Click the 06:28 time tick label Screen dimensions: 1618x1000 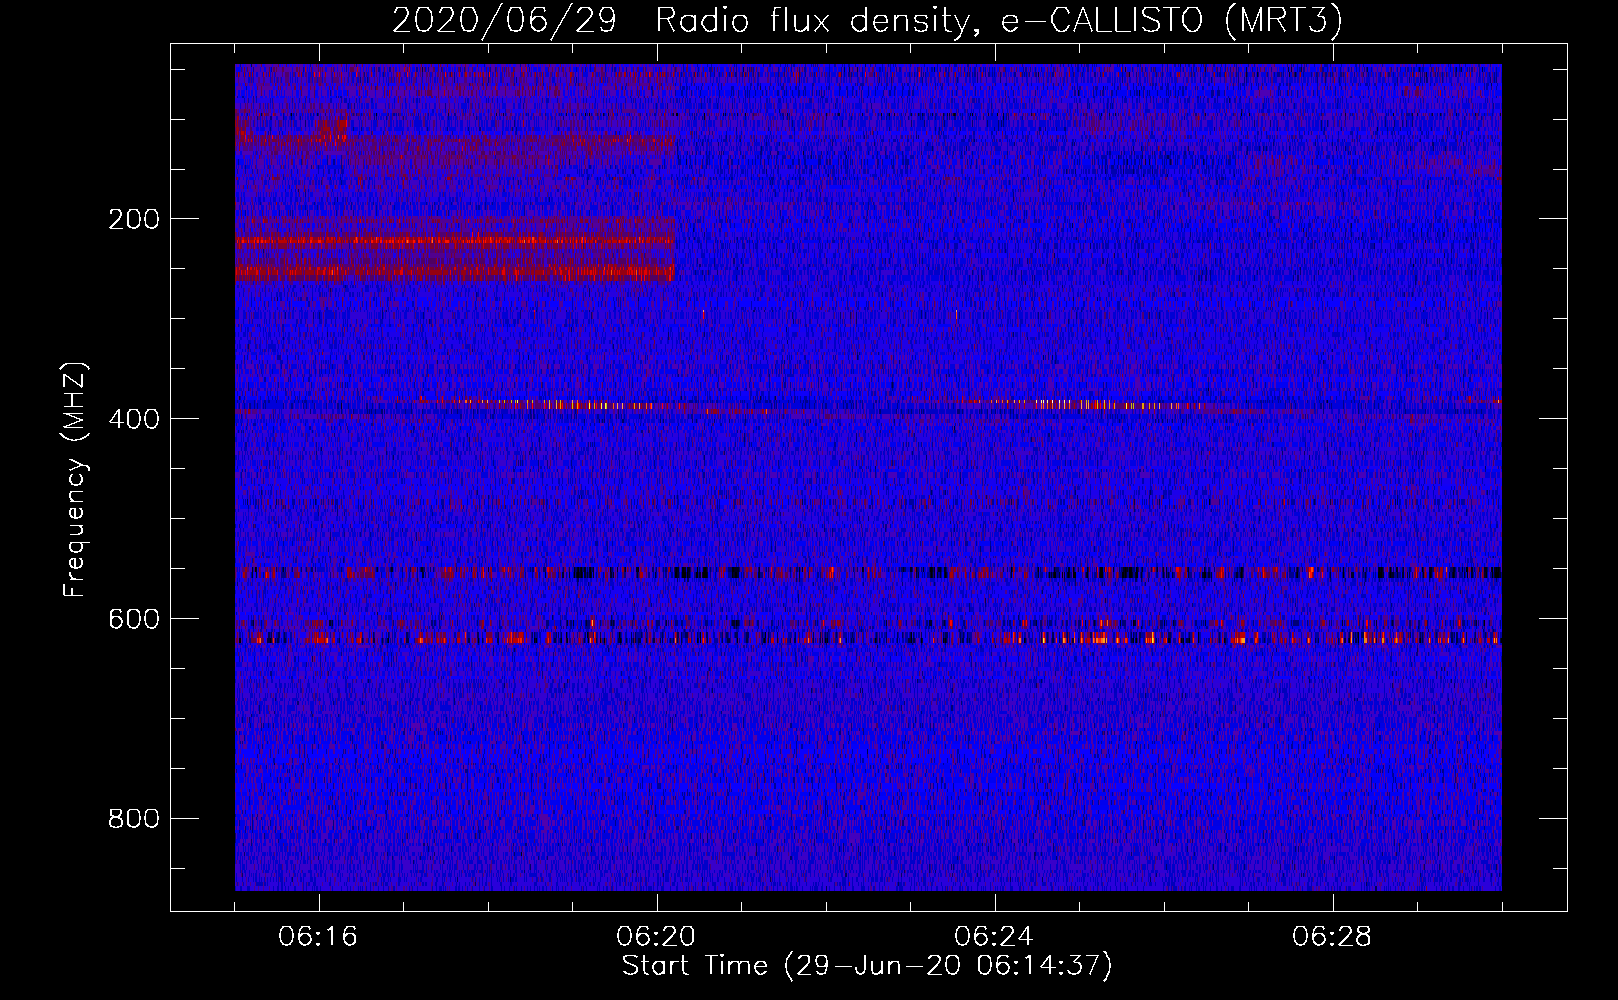coord(1332,937)
